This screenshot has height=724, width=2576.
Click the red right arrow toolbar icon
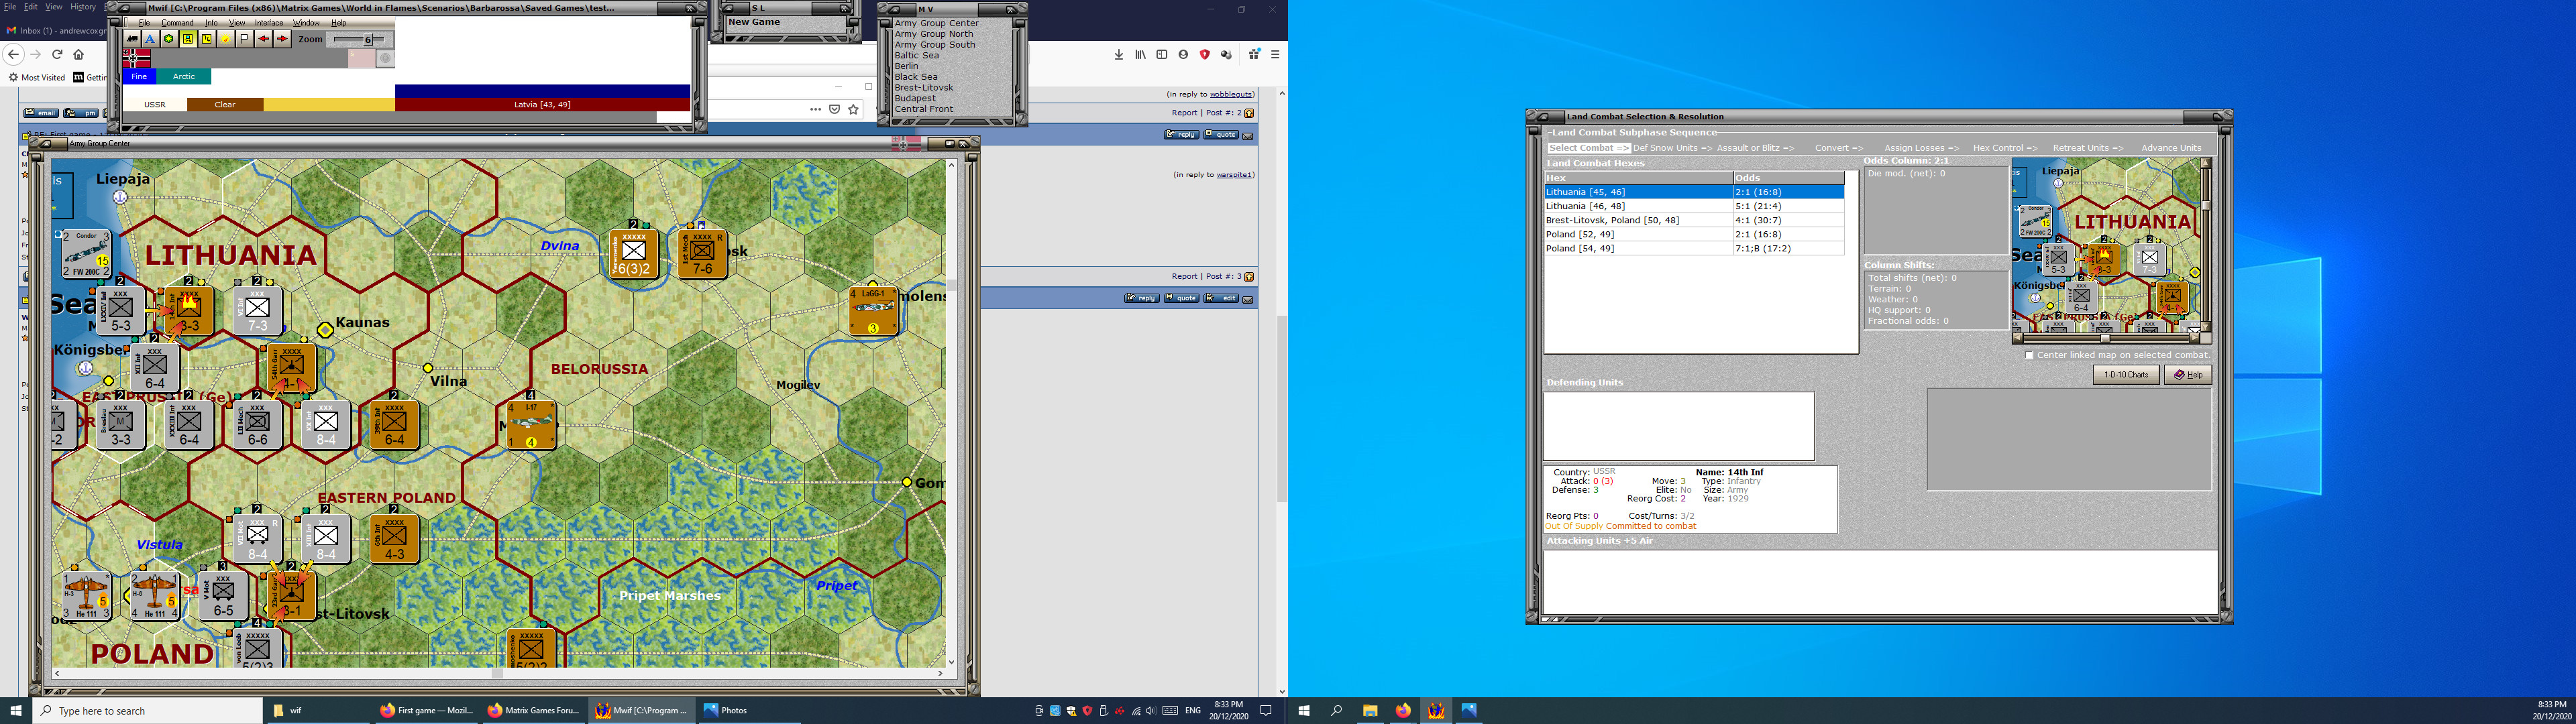pyautogui.click(x=283, y=39)
